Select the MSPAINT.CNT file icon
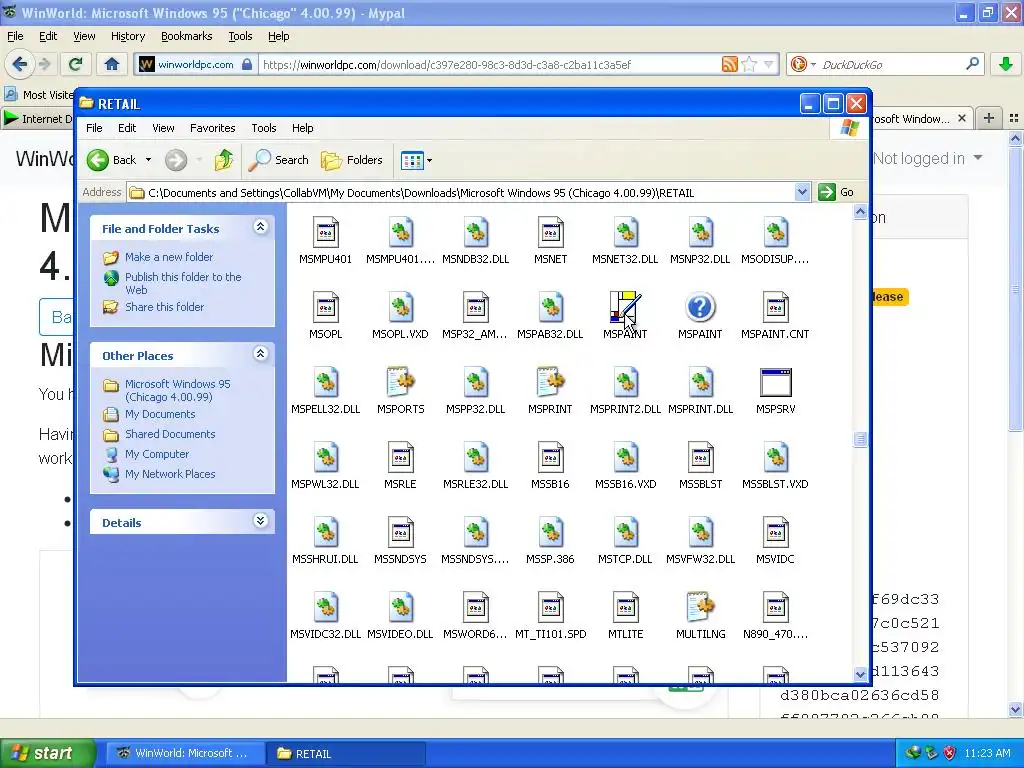 (x=775, y=307)
